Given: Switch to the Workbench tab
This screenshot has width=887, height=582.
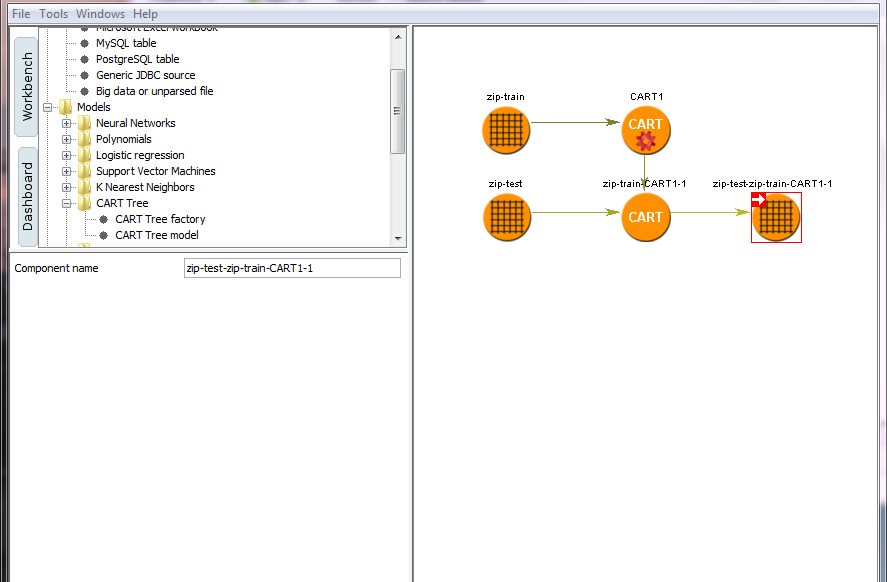Looking at the screenshot, I should click(28, 87).
